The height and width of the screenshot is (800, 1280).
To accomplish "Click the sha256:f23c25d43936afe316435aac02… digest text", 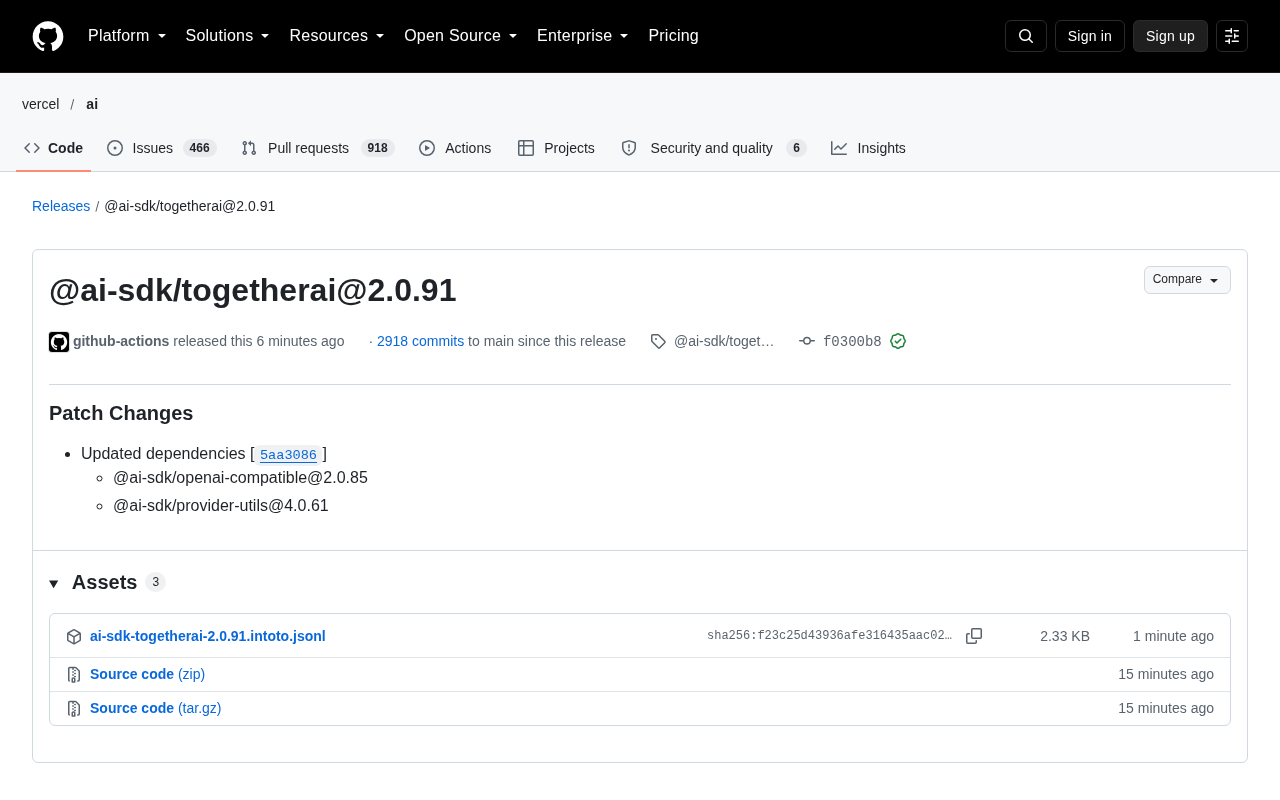I will pos(829,636).
